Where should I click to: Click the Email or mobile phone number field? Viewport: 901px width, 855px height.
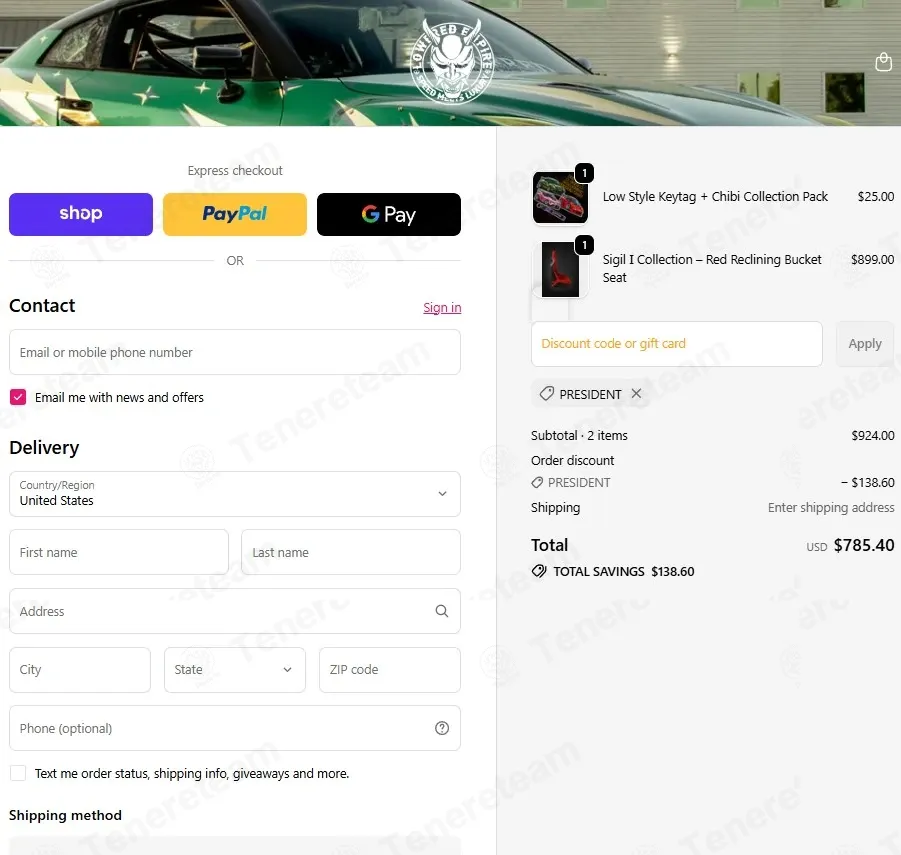[234, 352]
